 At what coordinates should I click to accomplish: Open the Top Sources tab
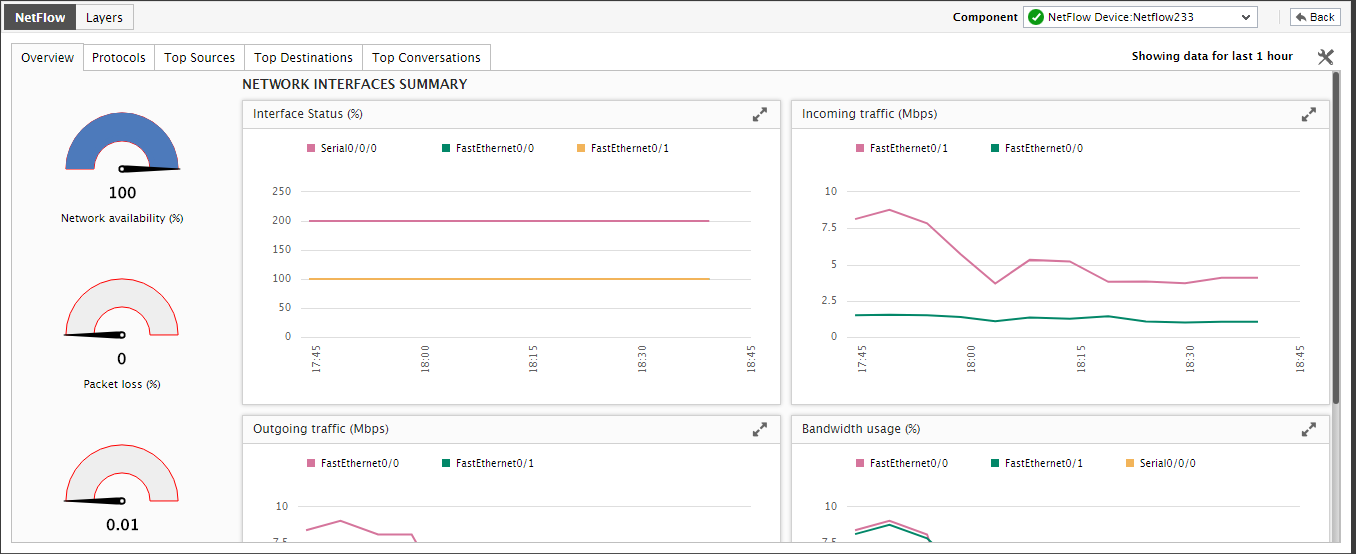tap(200, 58)
